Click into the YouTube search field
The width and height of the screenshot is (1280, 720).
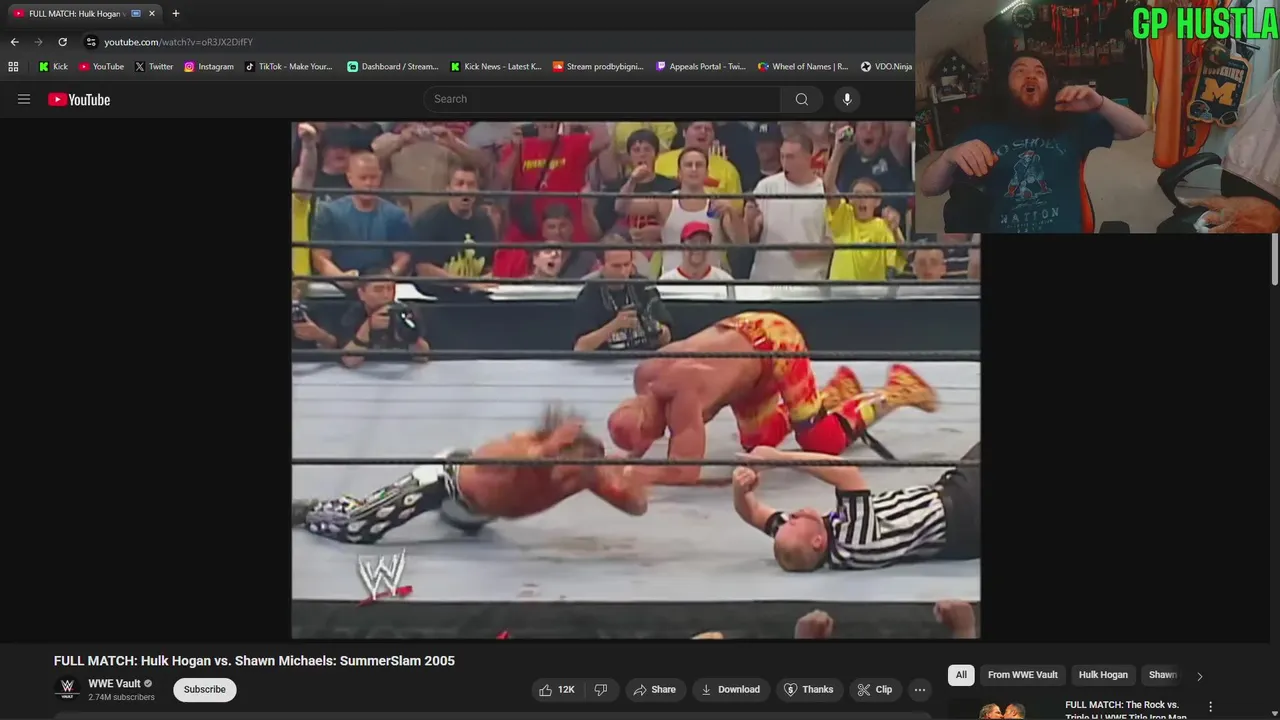tap(602, 99)
